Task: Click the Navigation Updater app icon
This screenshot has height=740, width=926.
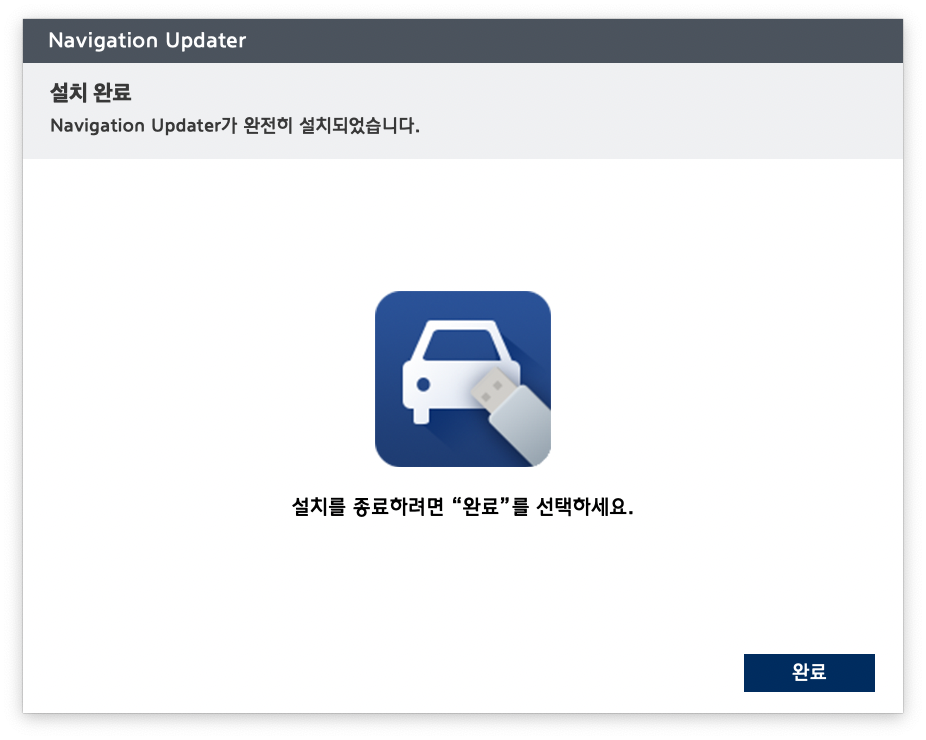Action: (462, 379)
